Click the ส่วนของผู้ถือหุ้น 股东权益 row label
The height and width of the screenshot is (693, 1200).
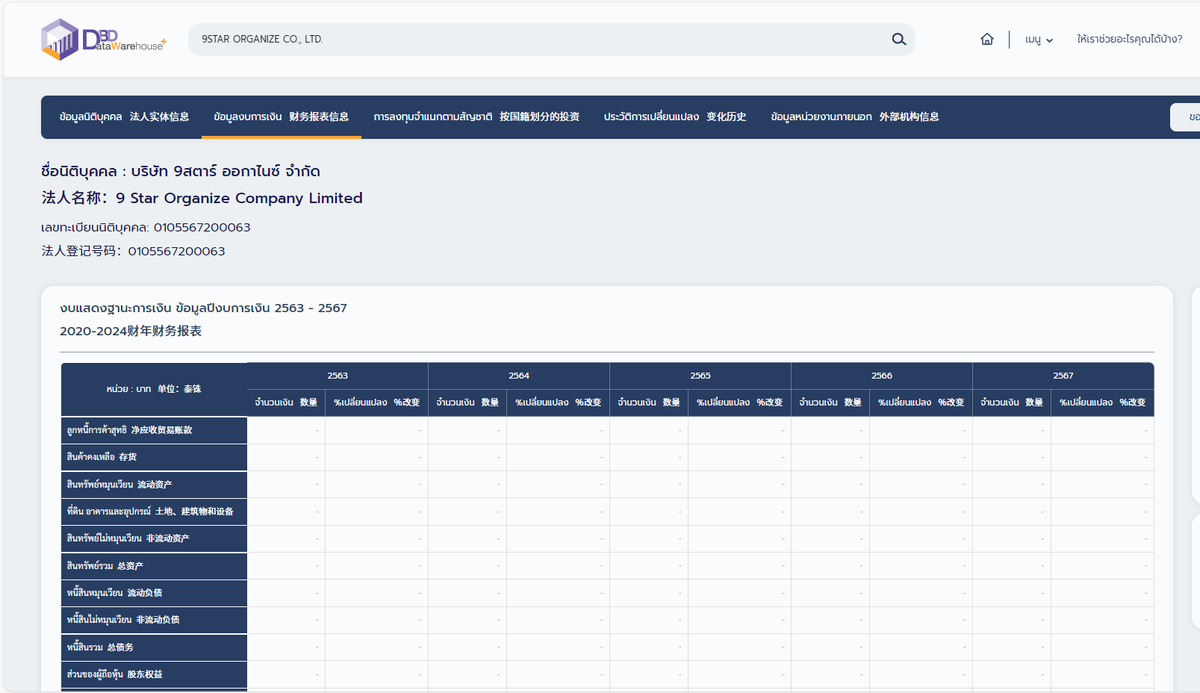pyautogui.click(x=154, y=674)
